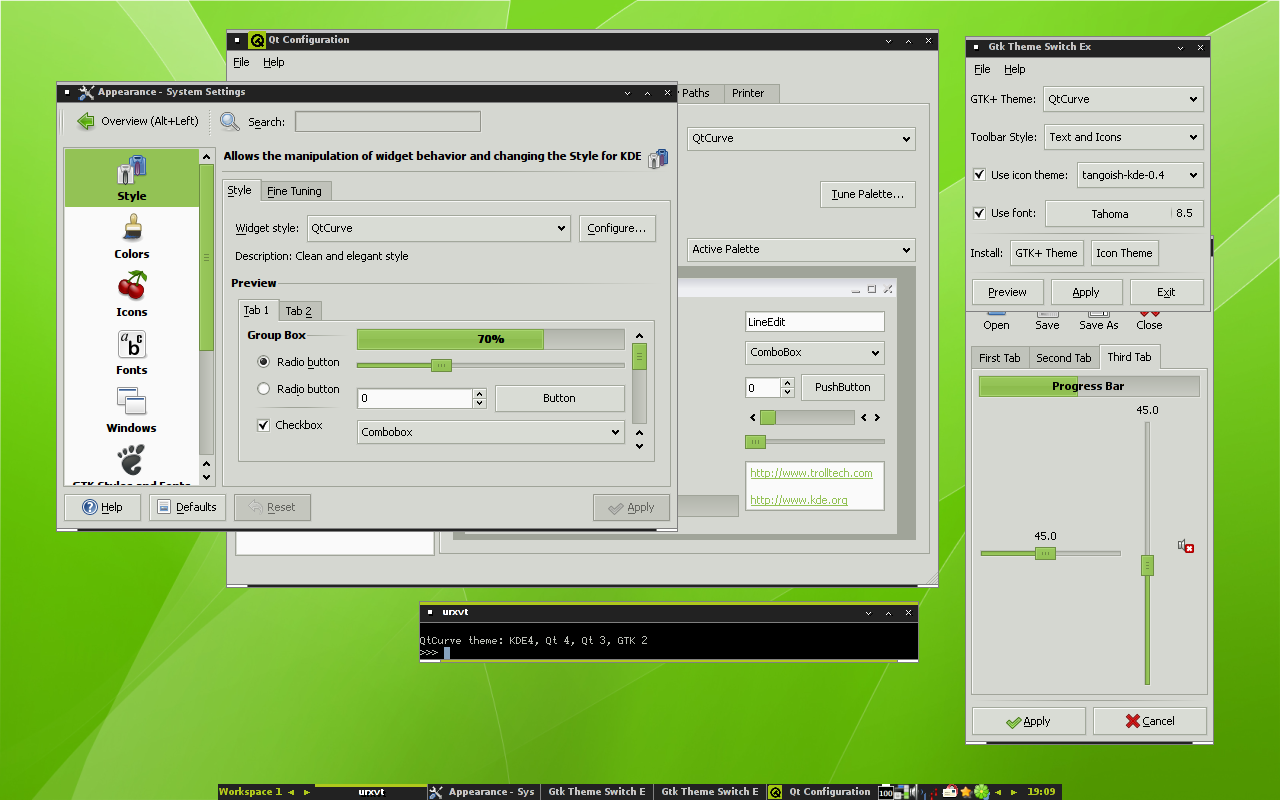Click the battery 100 tray icon

[886, 792]
